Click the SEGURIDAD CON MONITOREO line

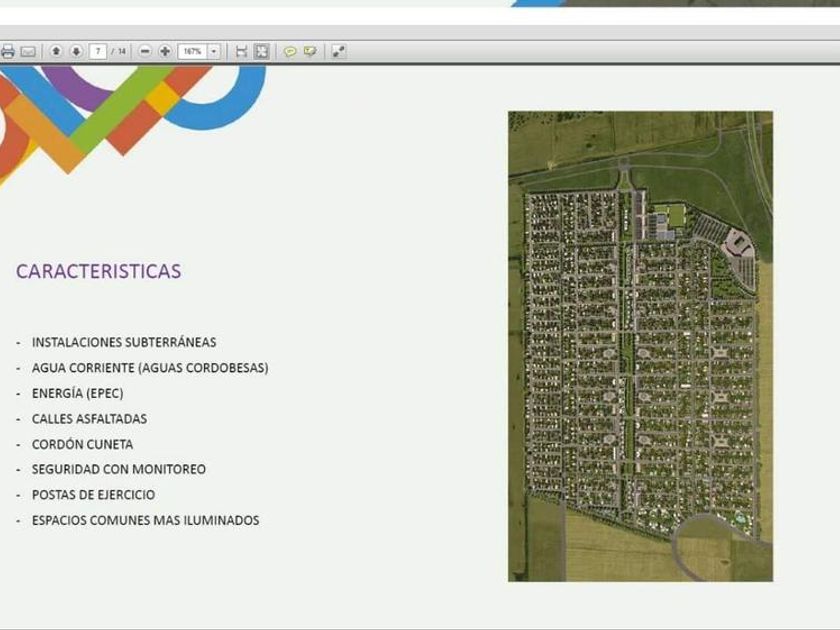pos(119,469)
